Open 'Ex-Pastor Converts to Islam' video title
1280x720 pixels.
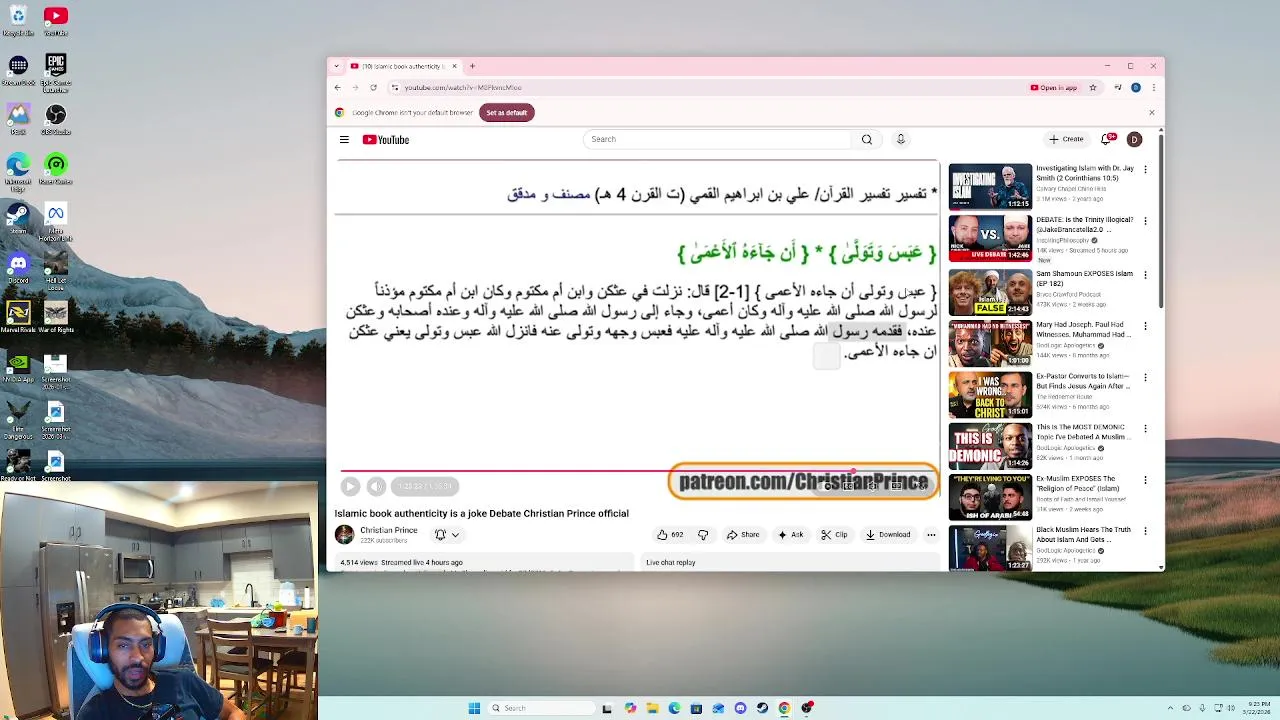click(x=1083, y=381)
